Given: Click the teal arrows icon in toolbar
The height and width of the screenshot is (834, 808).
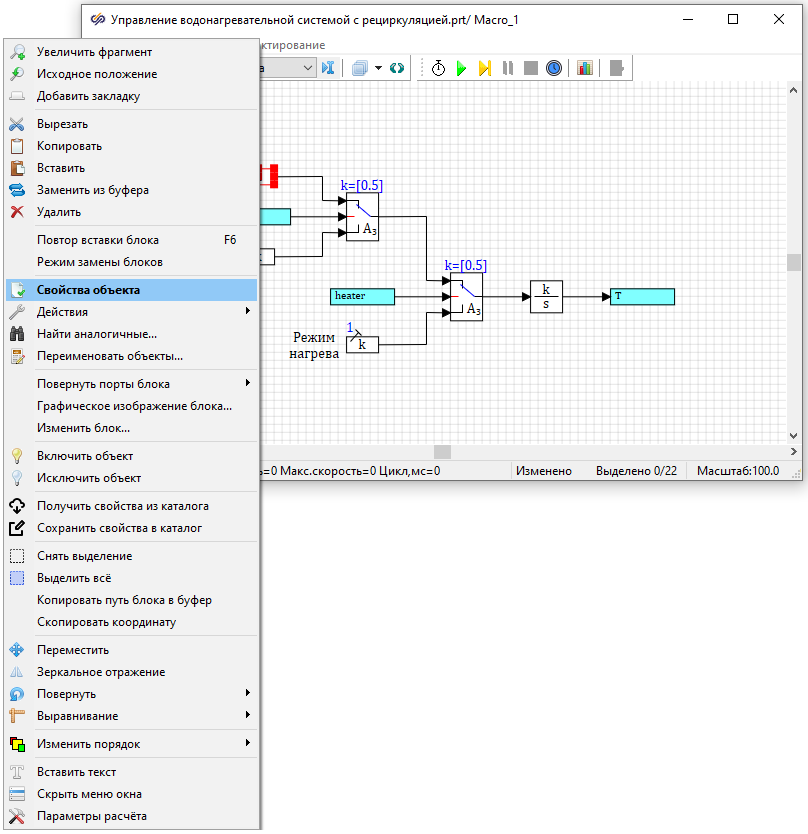Looking at the screenshot, I should coord(397,68).
